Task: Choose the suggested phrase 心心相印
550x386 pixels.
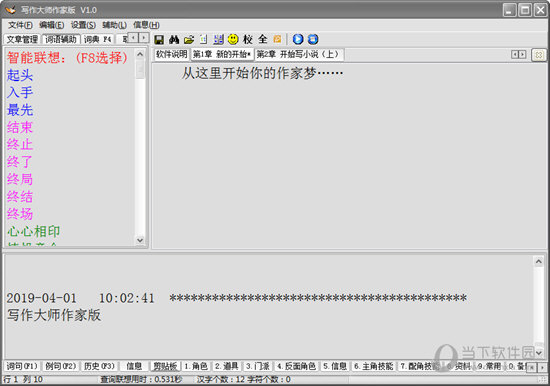Action: (x=34, y=232)
